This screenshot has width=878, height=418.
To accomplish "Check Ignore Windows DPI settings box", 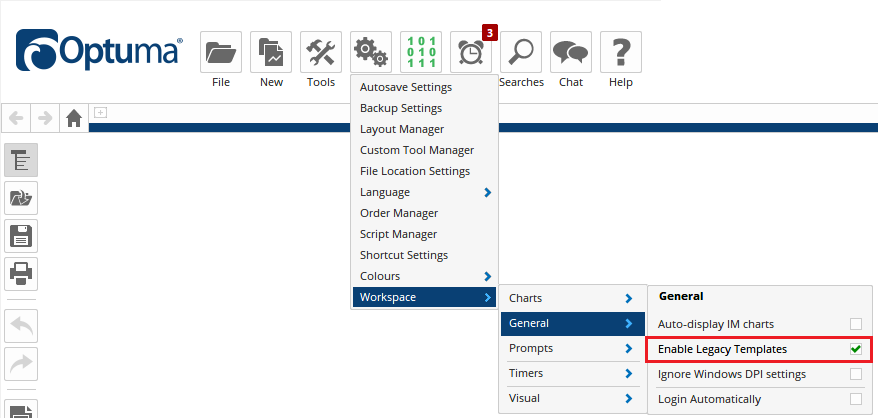I will [856, 374].
